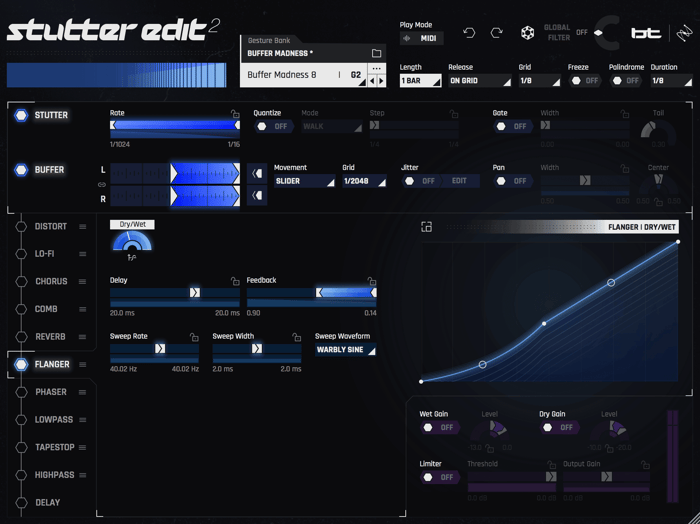Toggle the Palindrome switch
Screen dimensions: 700x524
(x=625, y=81)
